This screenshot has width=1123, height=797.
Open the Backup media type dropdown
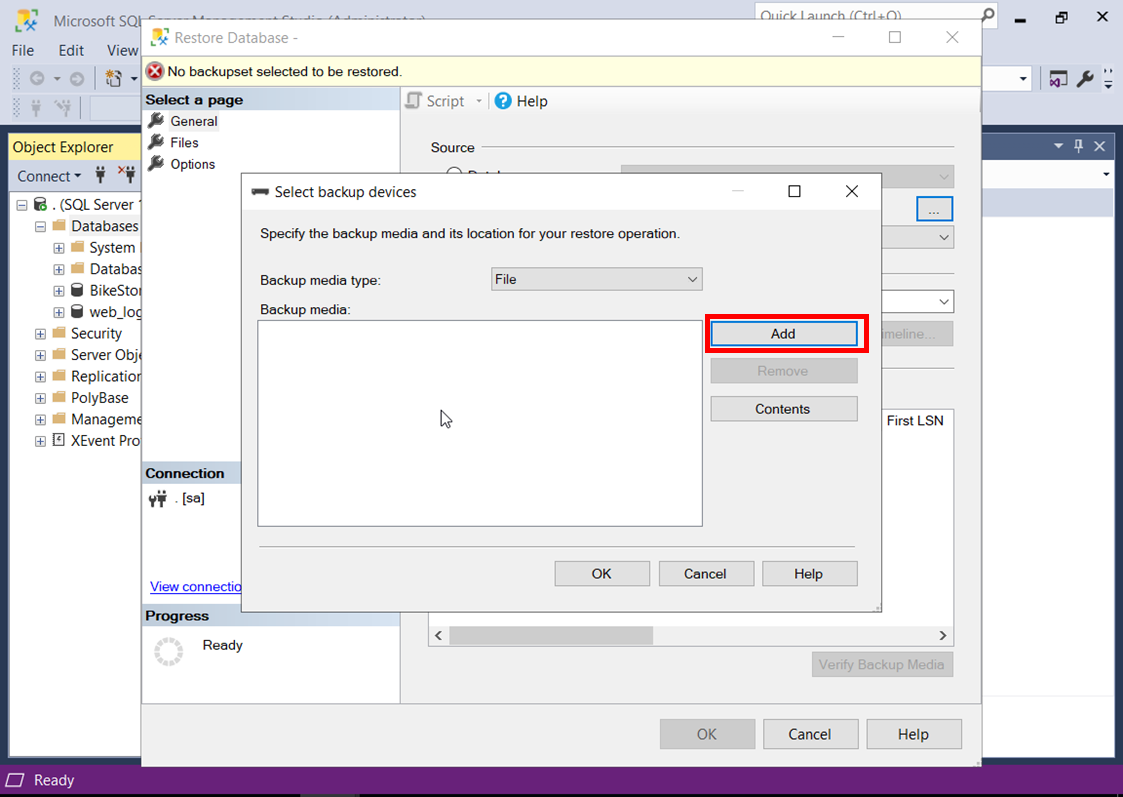pyautogui.click(x=597, y=279)
